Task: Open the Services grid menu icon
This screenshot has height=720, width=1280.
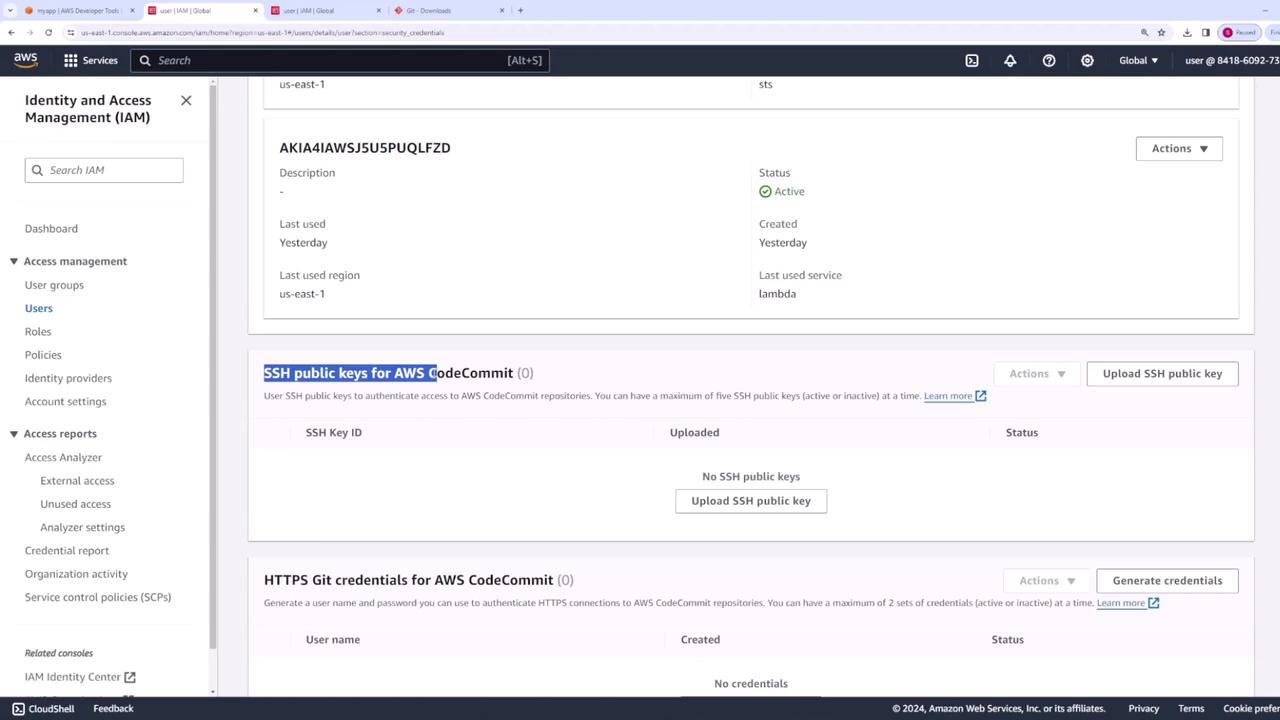Action: click(71, 60)
